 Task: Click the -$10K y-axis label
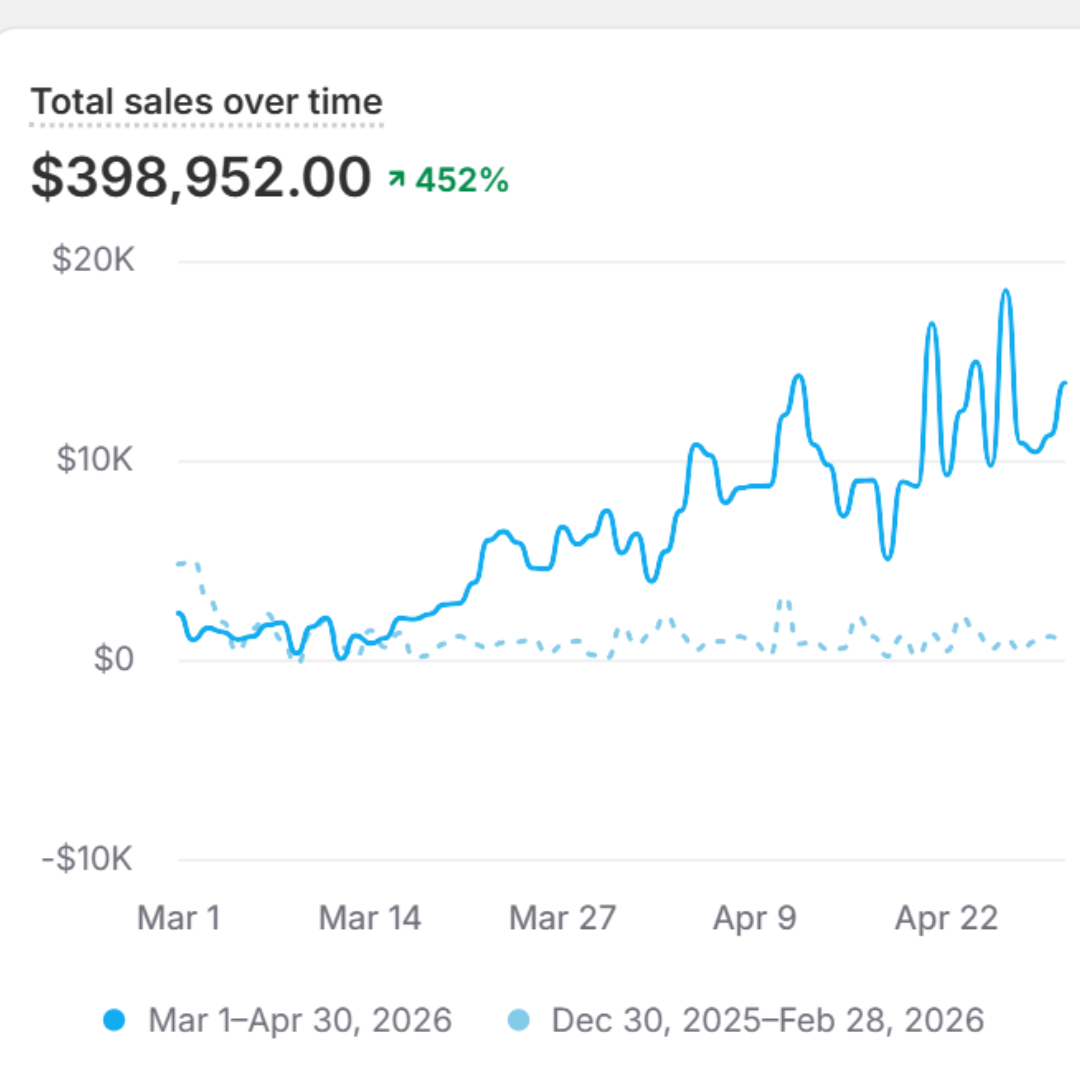point(87,858)
